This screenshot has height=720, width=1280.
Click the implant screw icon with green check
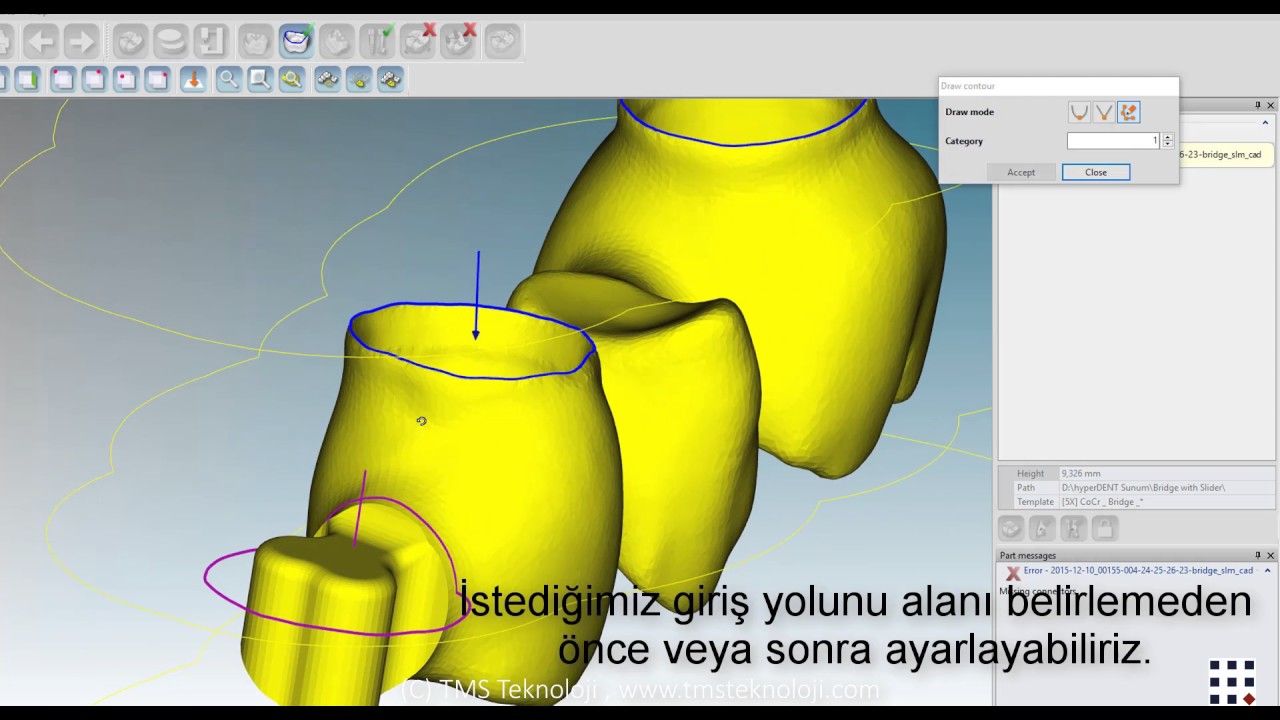point(377,41)
